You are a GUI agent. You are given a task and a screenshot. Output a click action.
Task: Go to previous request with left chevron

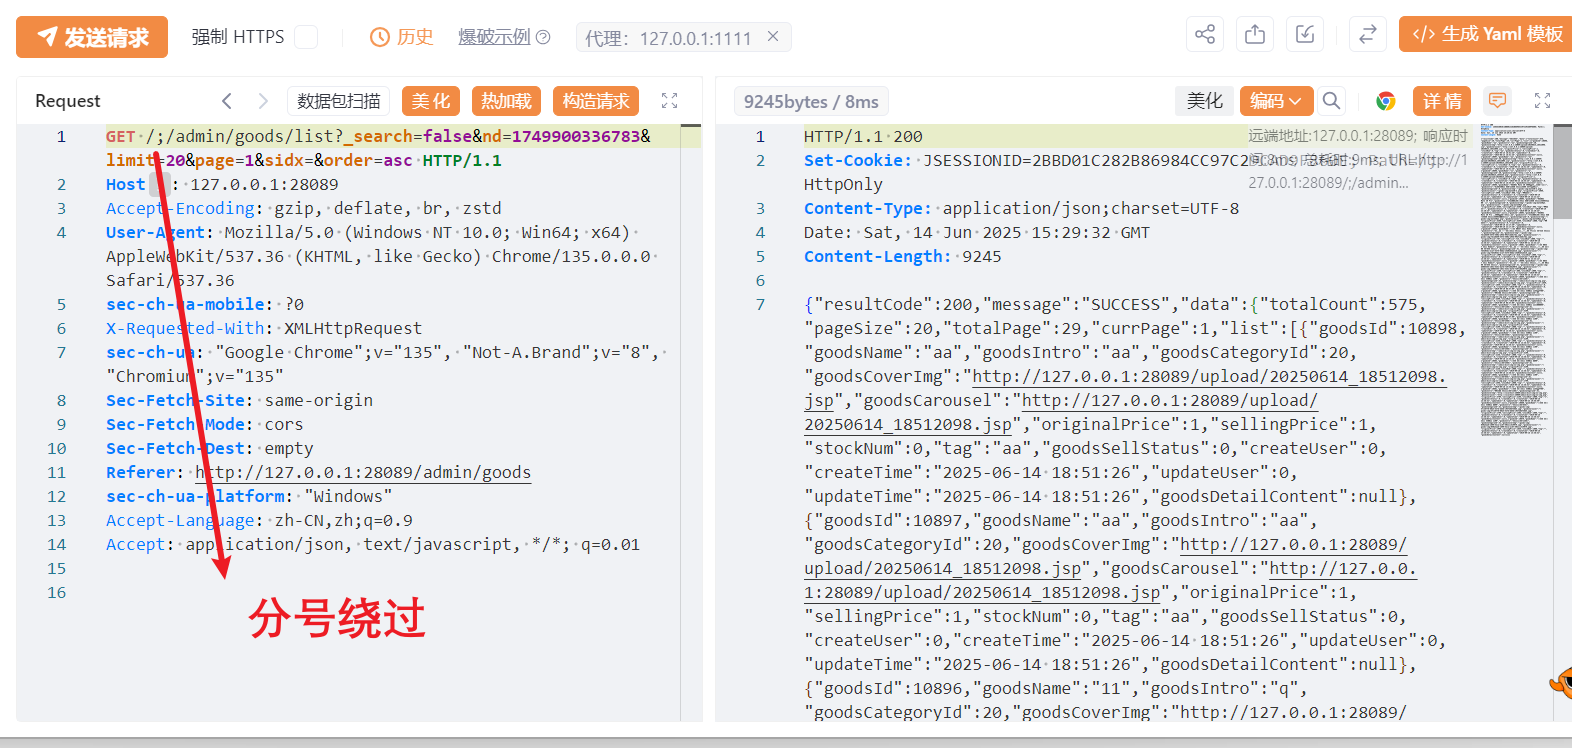coord(227,101)
